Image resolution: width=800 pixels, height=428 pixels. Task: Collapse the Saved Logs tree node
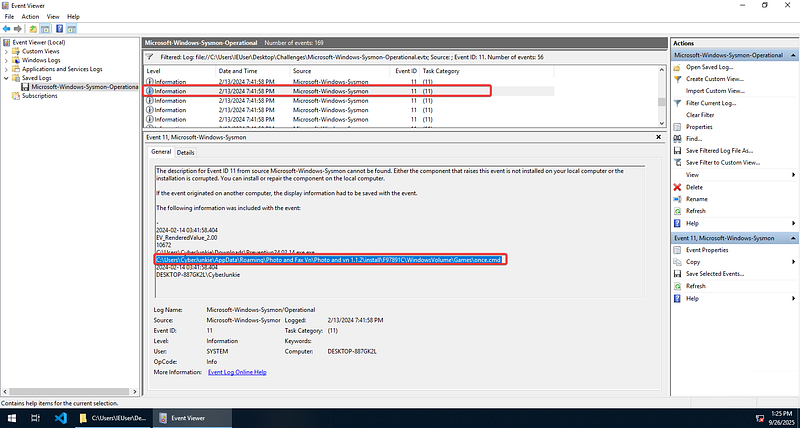point(6,78)
